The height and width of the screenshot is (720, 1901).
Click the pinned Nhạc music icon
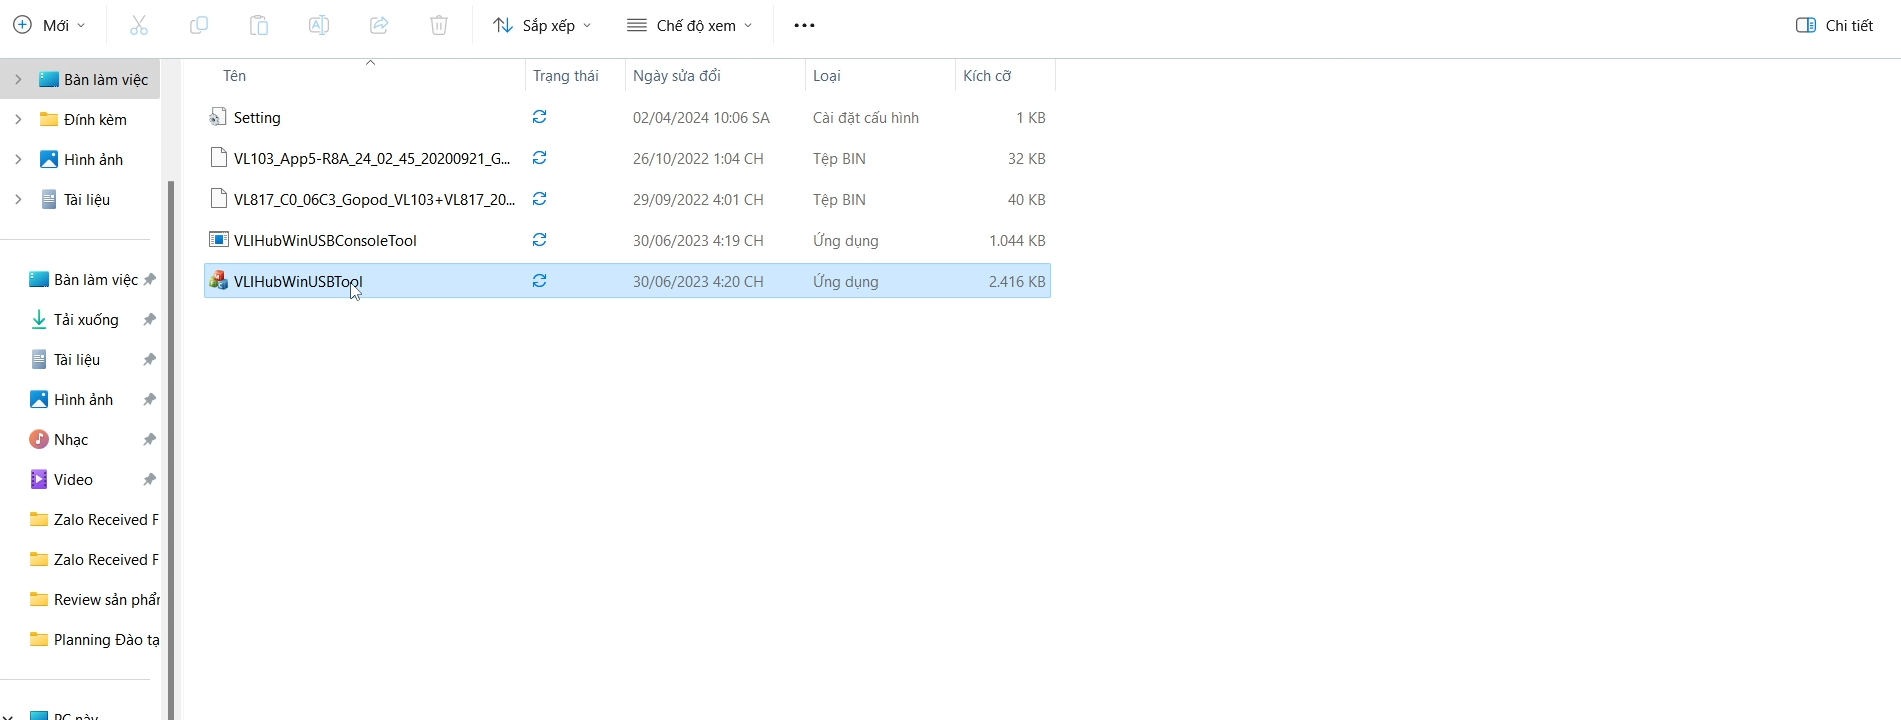[39, 439]
